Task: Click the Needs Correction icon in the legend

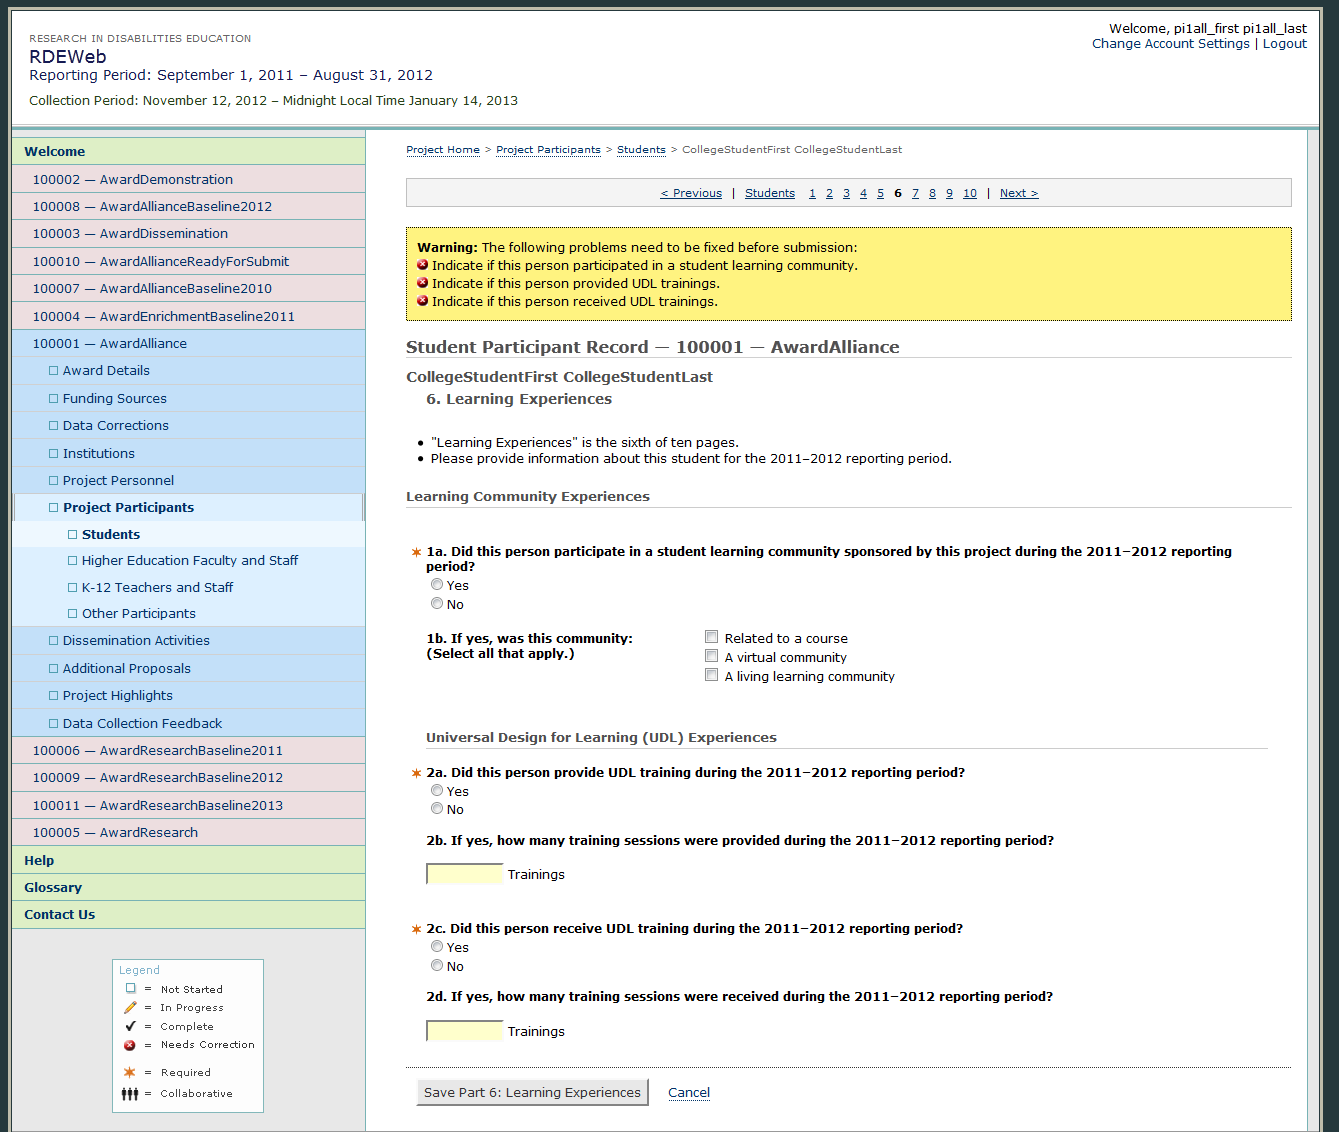Action: (x=130, y=1045)
